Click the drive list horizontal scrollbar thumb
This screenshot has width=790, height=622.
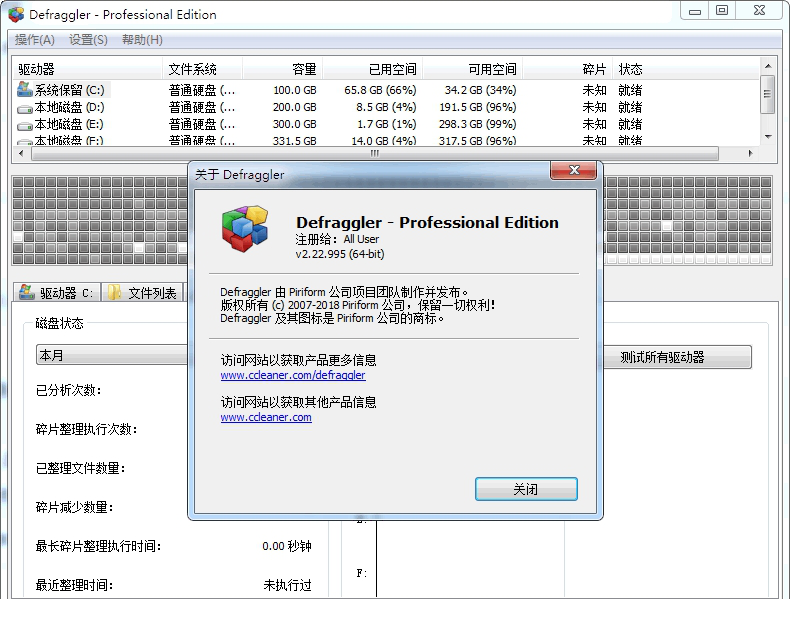(374, 153)
